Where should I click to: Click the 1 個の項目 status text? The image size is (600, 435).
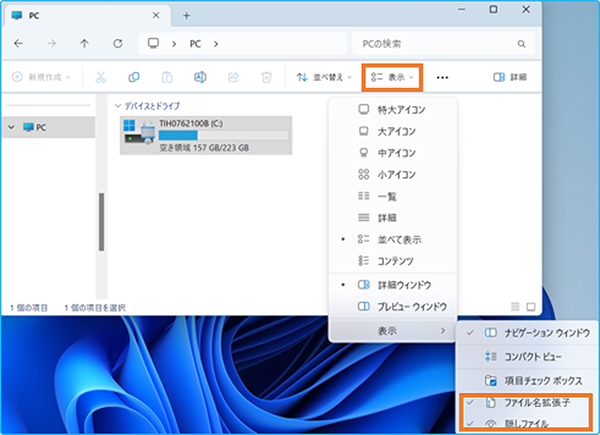[29, 308]
